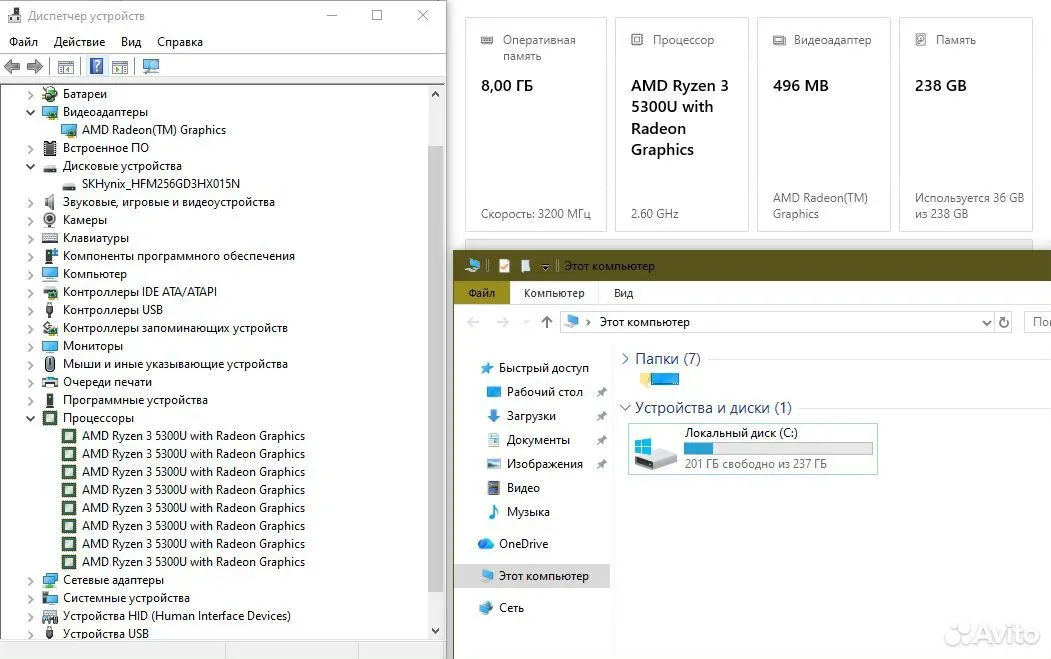Screen dimensions: 1051x659
Task: Expand the Папки (7) group
Action: pyautogui.click(x=625, y=359)
